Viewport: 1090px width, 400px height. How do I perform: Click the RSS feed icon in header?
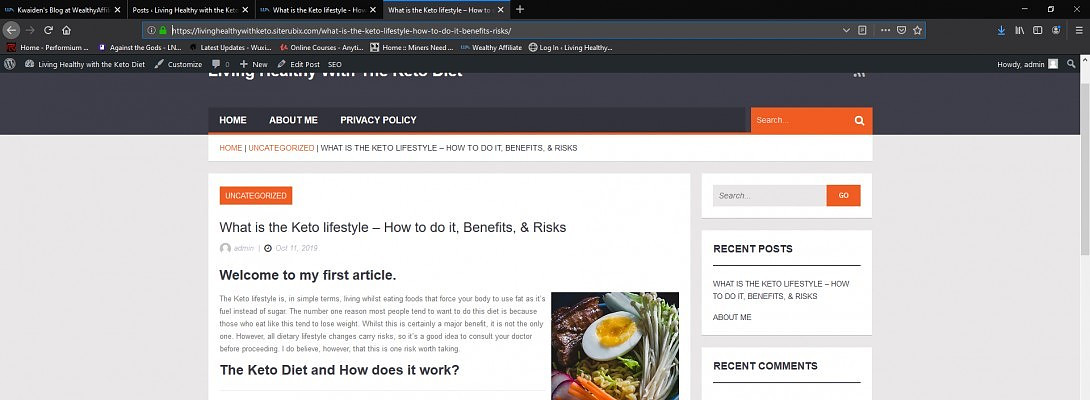(859, 74)
